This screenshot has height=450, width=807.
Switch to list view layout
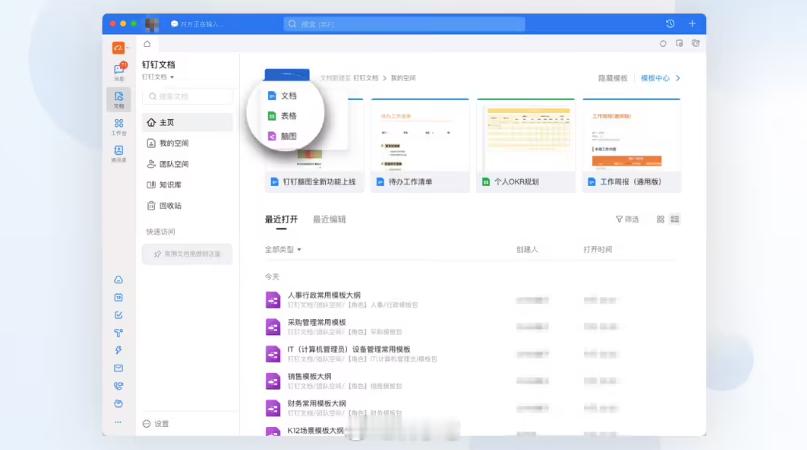(675, 219)
